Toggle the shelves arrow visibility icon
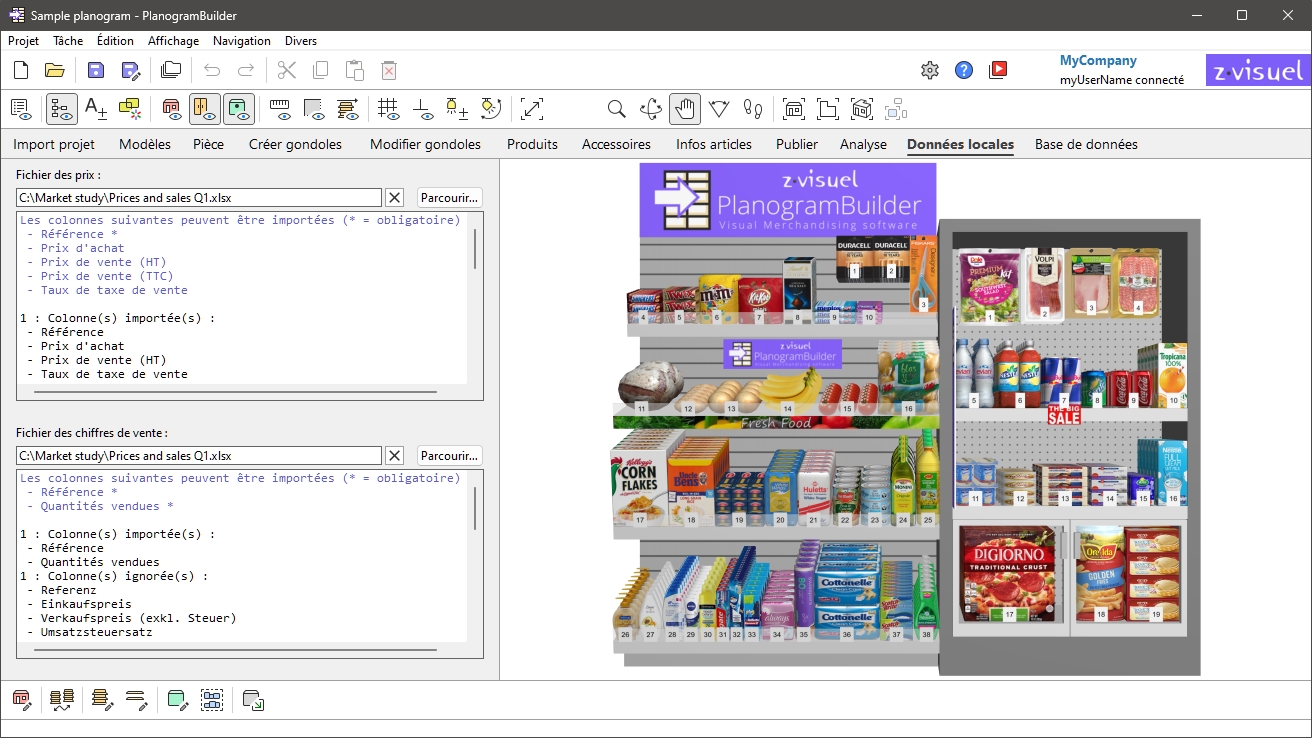 pos(348,108)
